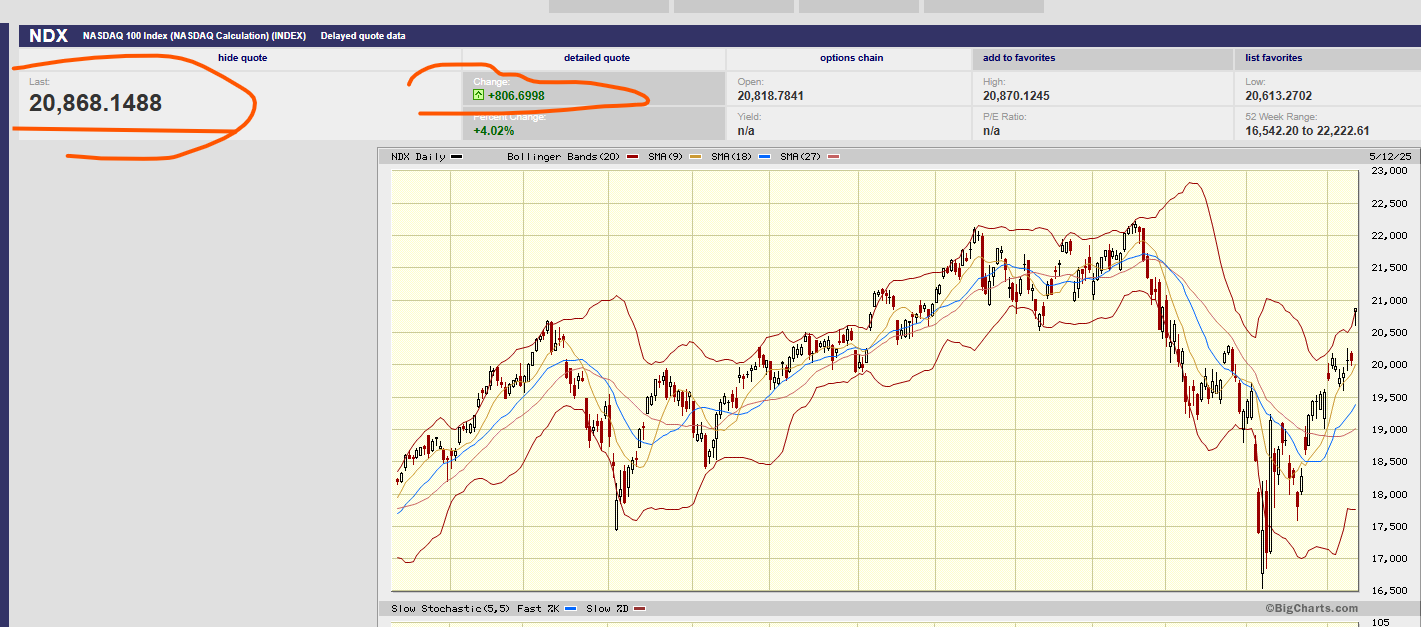Click the black NDX Daily legend marker
1421x627 pixels.
point(457,157)
